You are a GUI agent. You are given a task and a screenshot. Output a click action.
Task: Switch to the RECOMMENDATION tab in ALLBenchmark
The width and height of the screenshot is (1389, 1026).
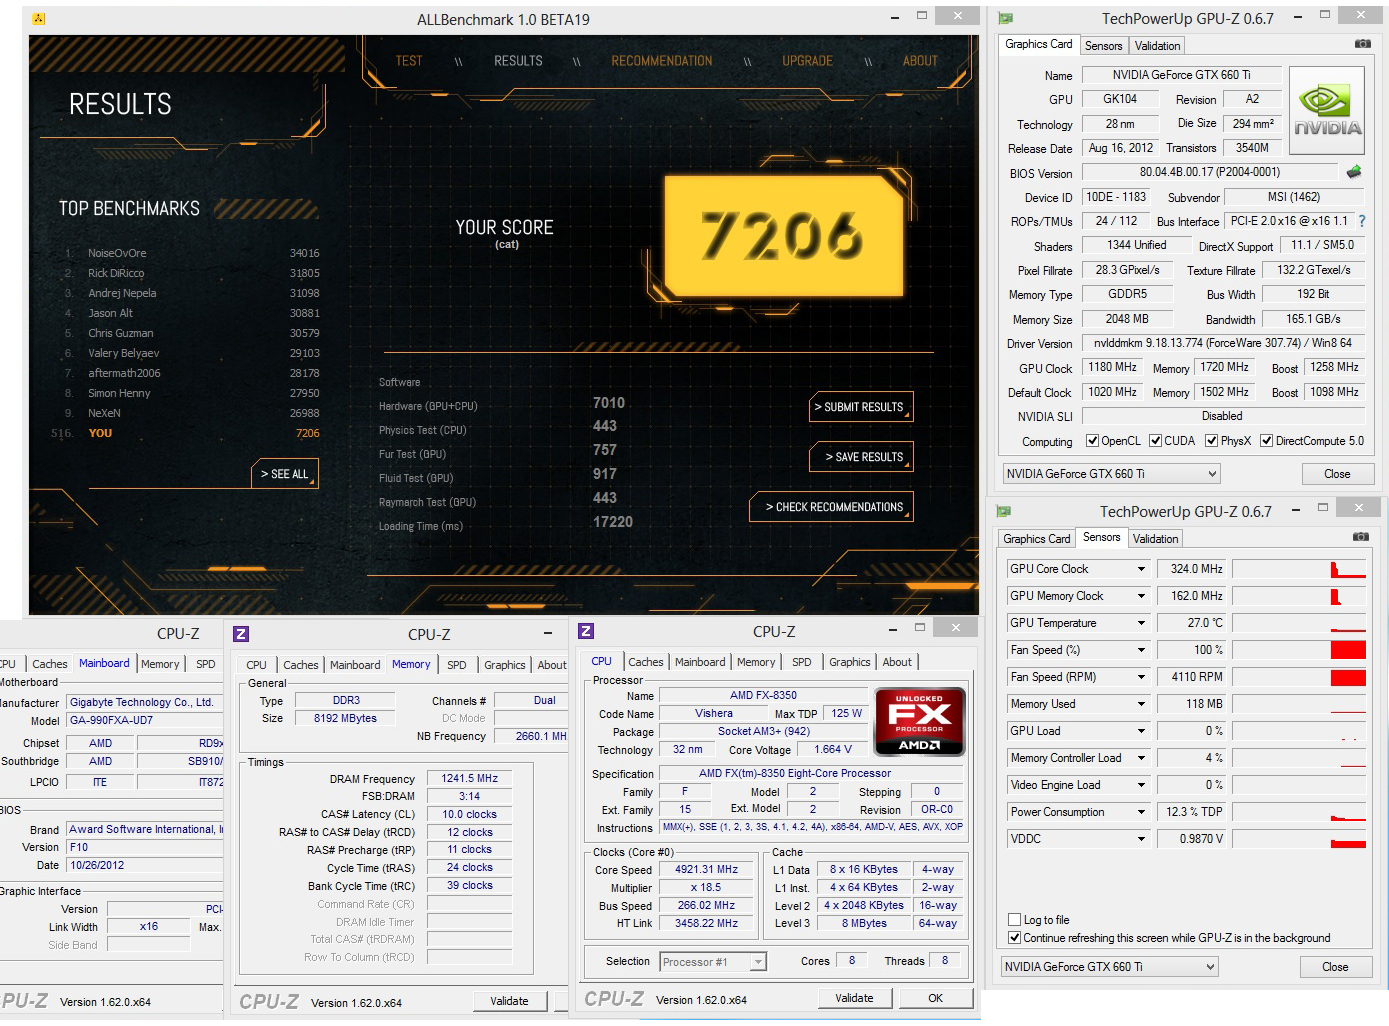662,61
